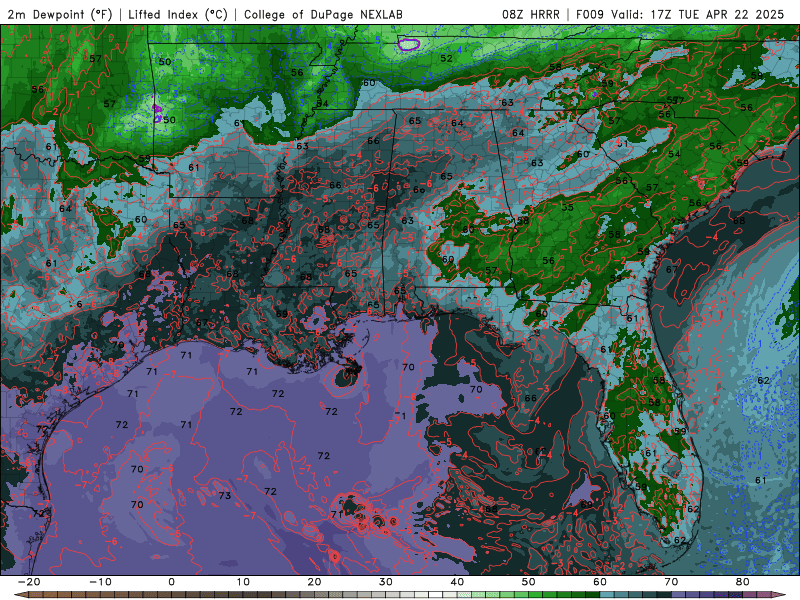Click the '08Z HRRR' model run label

531,14
